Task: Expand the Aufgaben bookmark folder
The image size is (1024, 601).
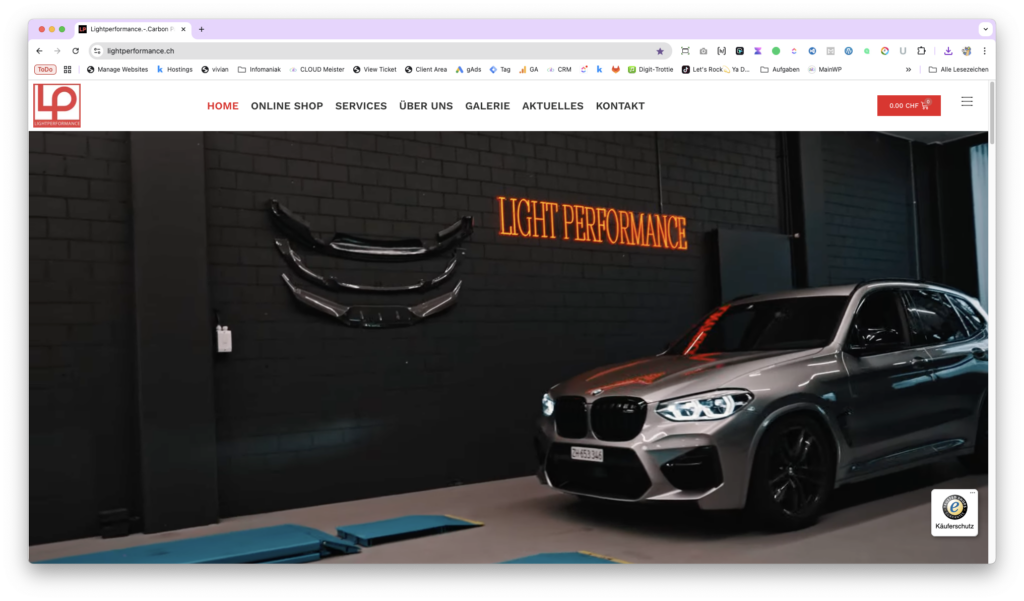Action: click(780, 69)
